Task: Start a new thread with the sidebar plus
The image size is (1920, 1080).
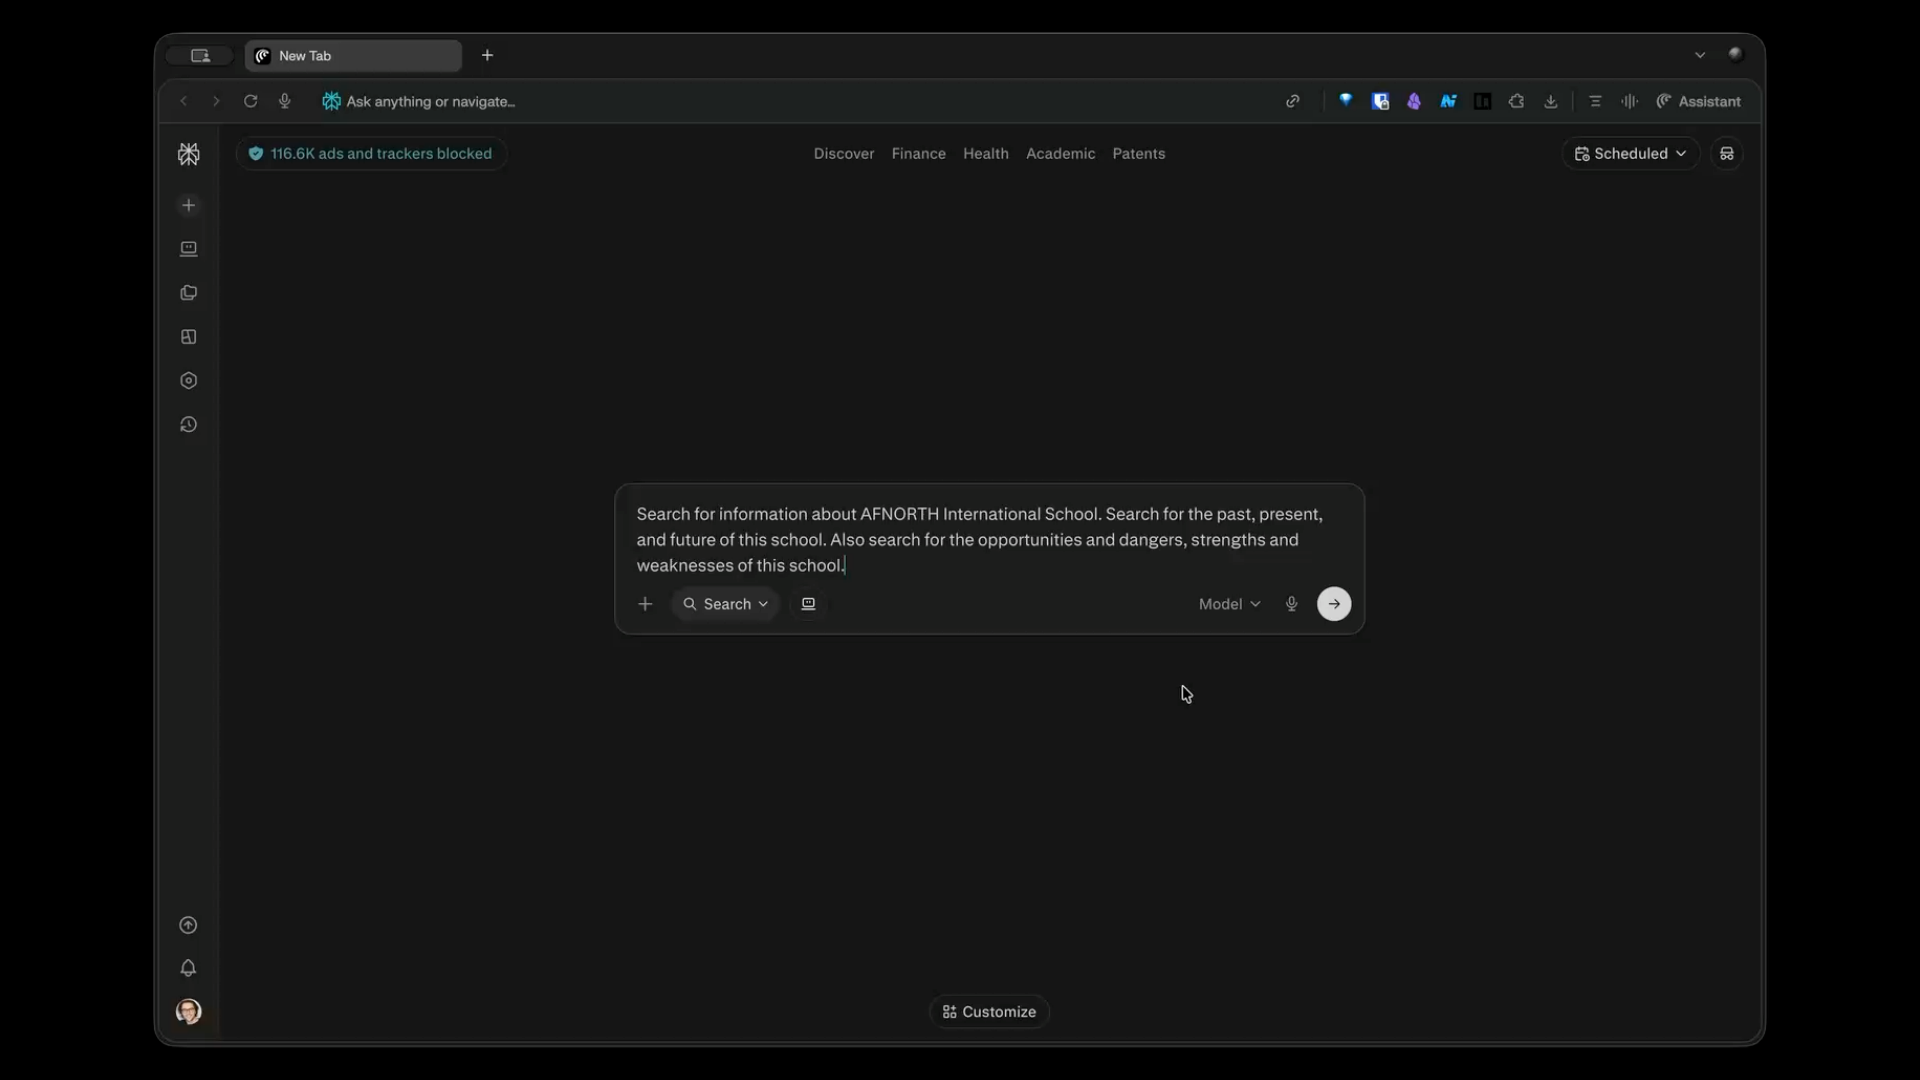Action: pyautogui.click(x=188, y=205)
